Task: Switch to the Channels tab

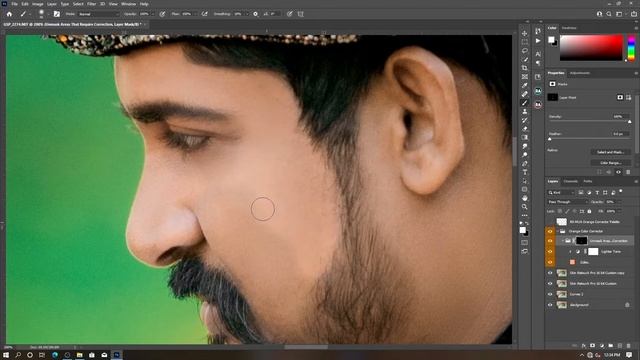Action: [x=571, y=181]
